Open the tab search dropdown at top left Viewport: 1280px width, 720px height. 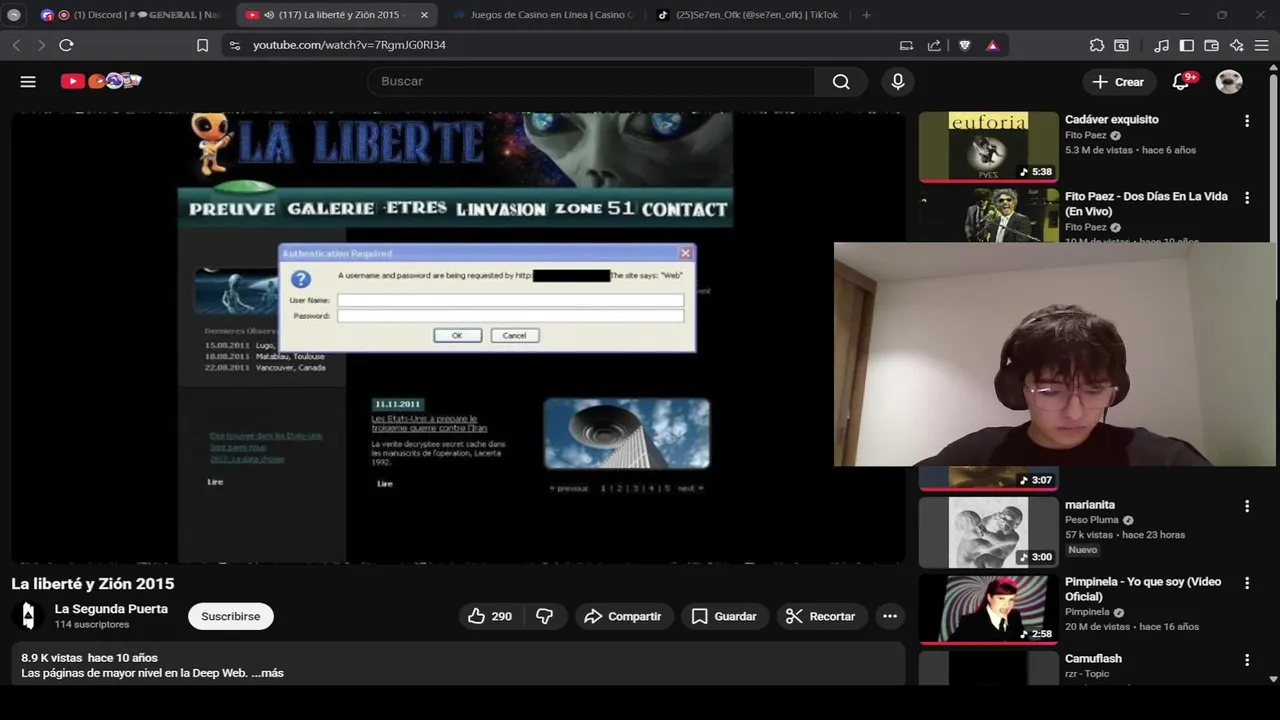pyautogui.click(x=14, y=15)
